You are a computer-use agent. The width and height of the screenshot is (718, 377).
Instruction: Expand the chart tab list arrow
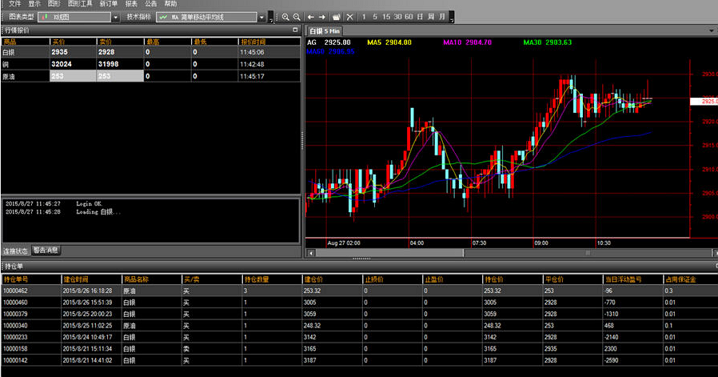tap(711, 31)
